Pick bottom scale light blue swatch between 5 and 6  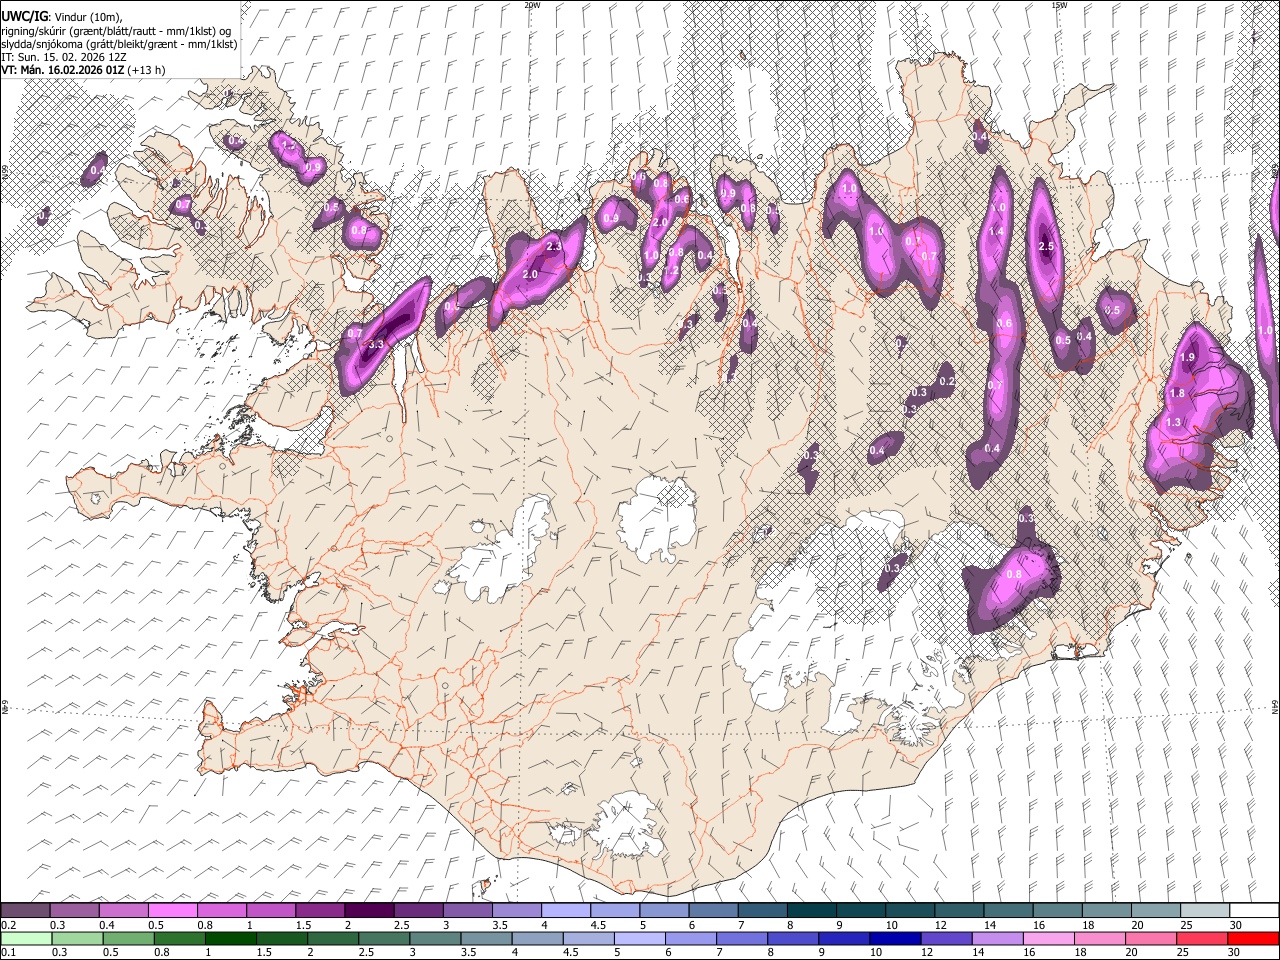pyautogui.click(x=640, y=938)
